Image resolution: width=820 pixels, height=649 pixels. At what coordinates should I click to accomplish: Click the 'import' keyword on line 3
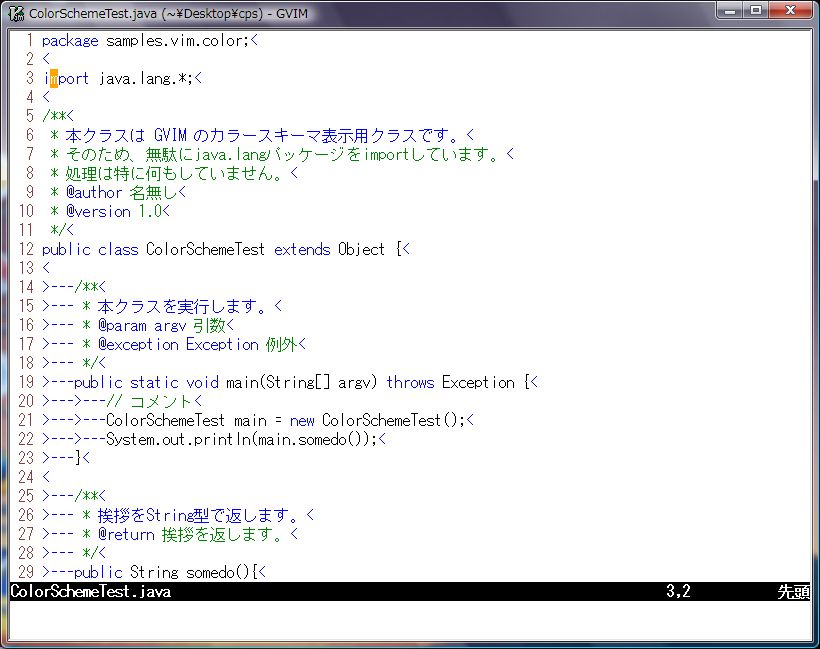[x=66, y=78]
